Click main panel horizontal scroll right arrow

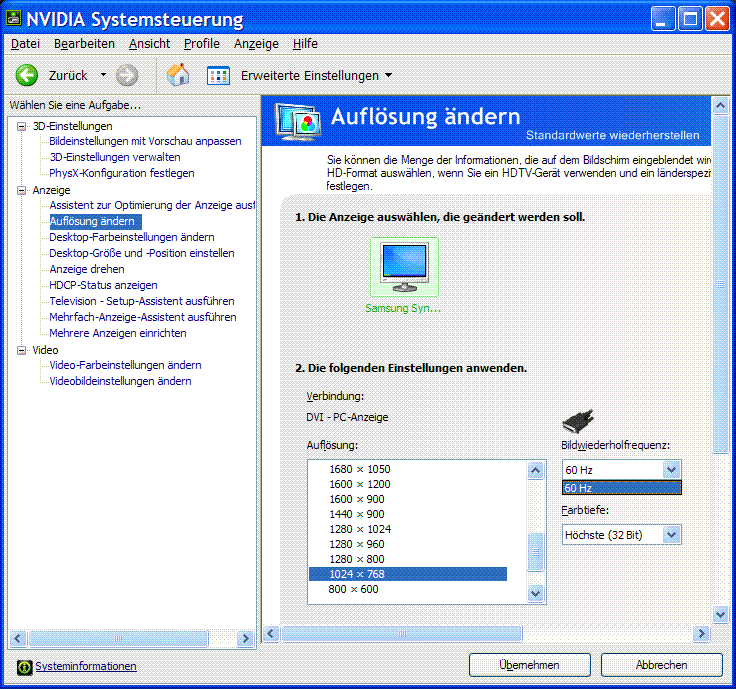tap(701, 634)
